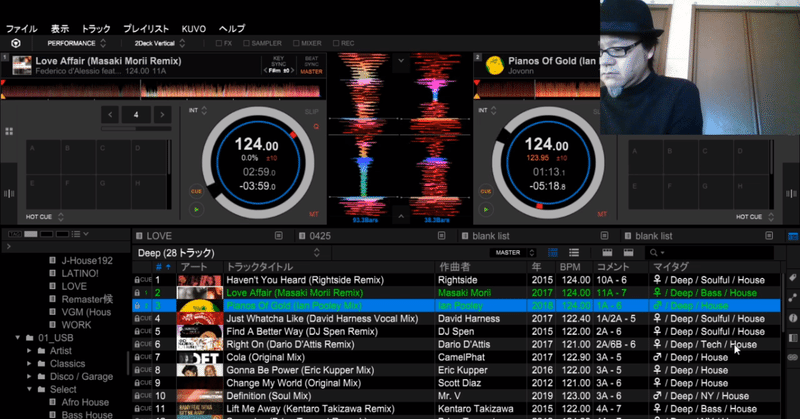This screenshot has height=419, width=800.
Task: Open deck 2 HOT CUE pad mode dropdown
Action: (x=755, y=217)
